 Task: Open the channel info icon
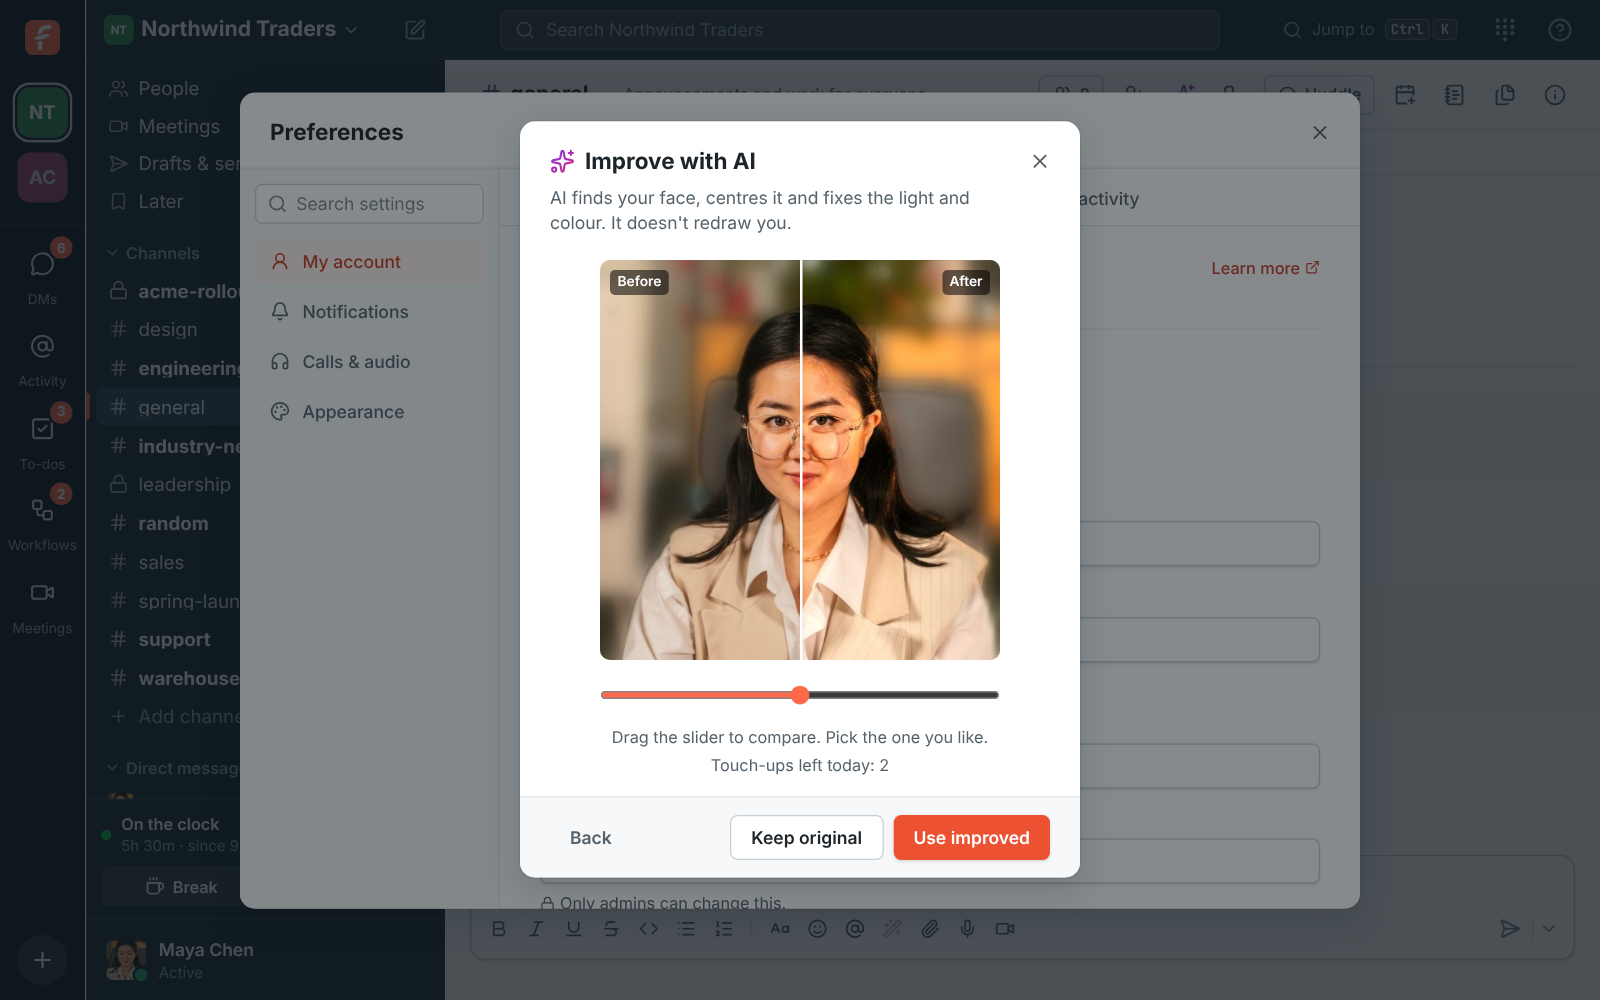[1554, 95]
